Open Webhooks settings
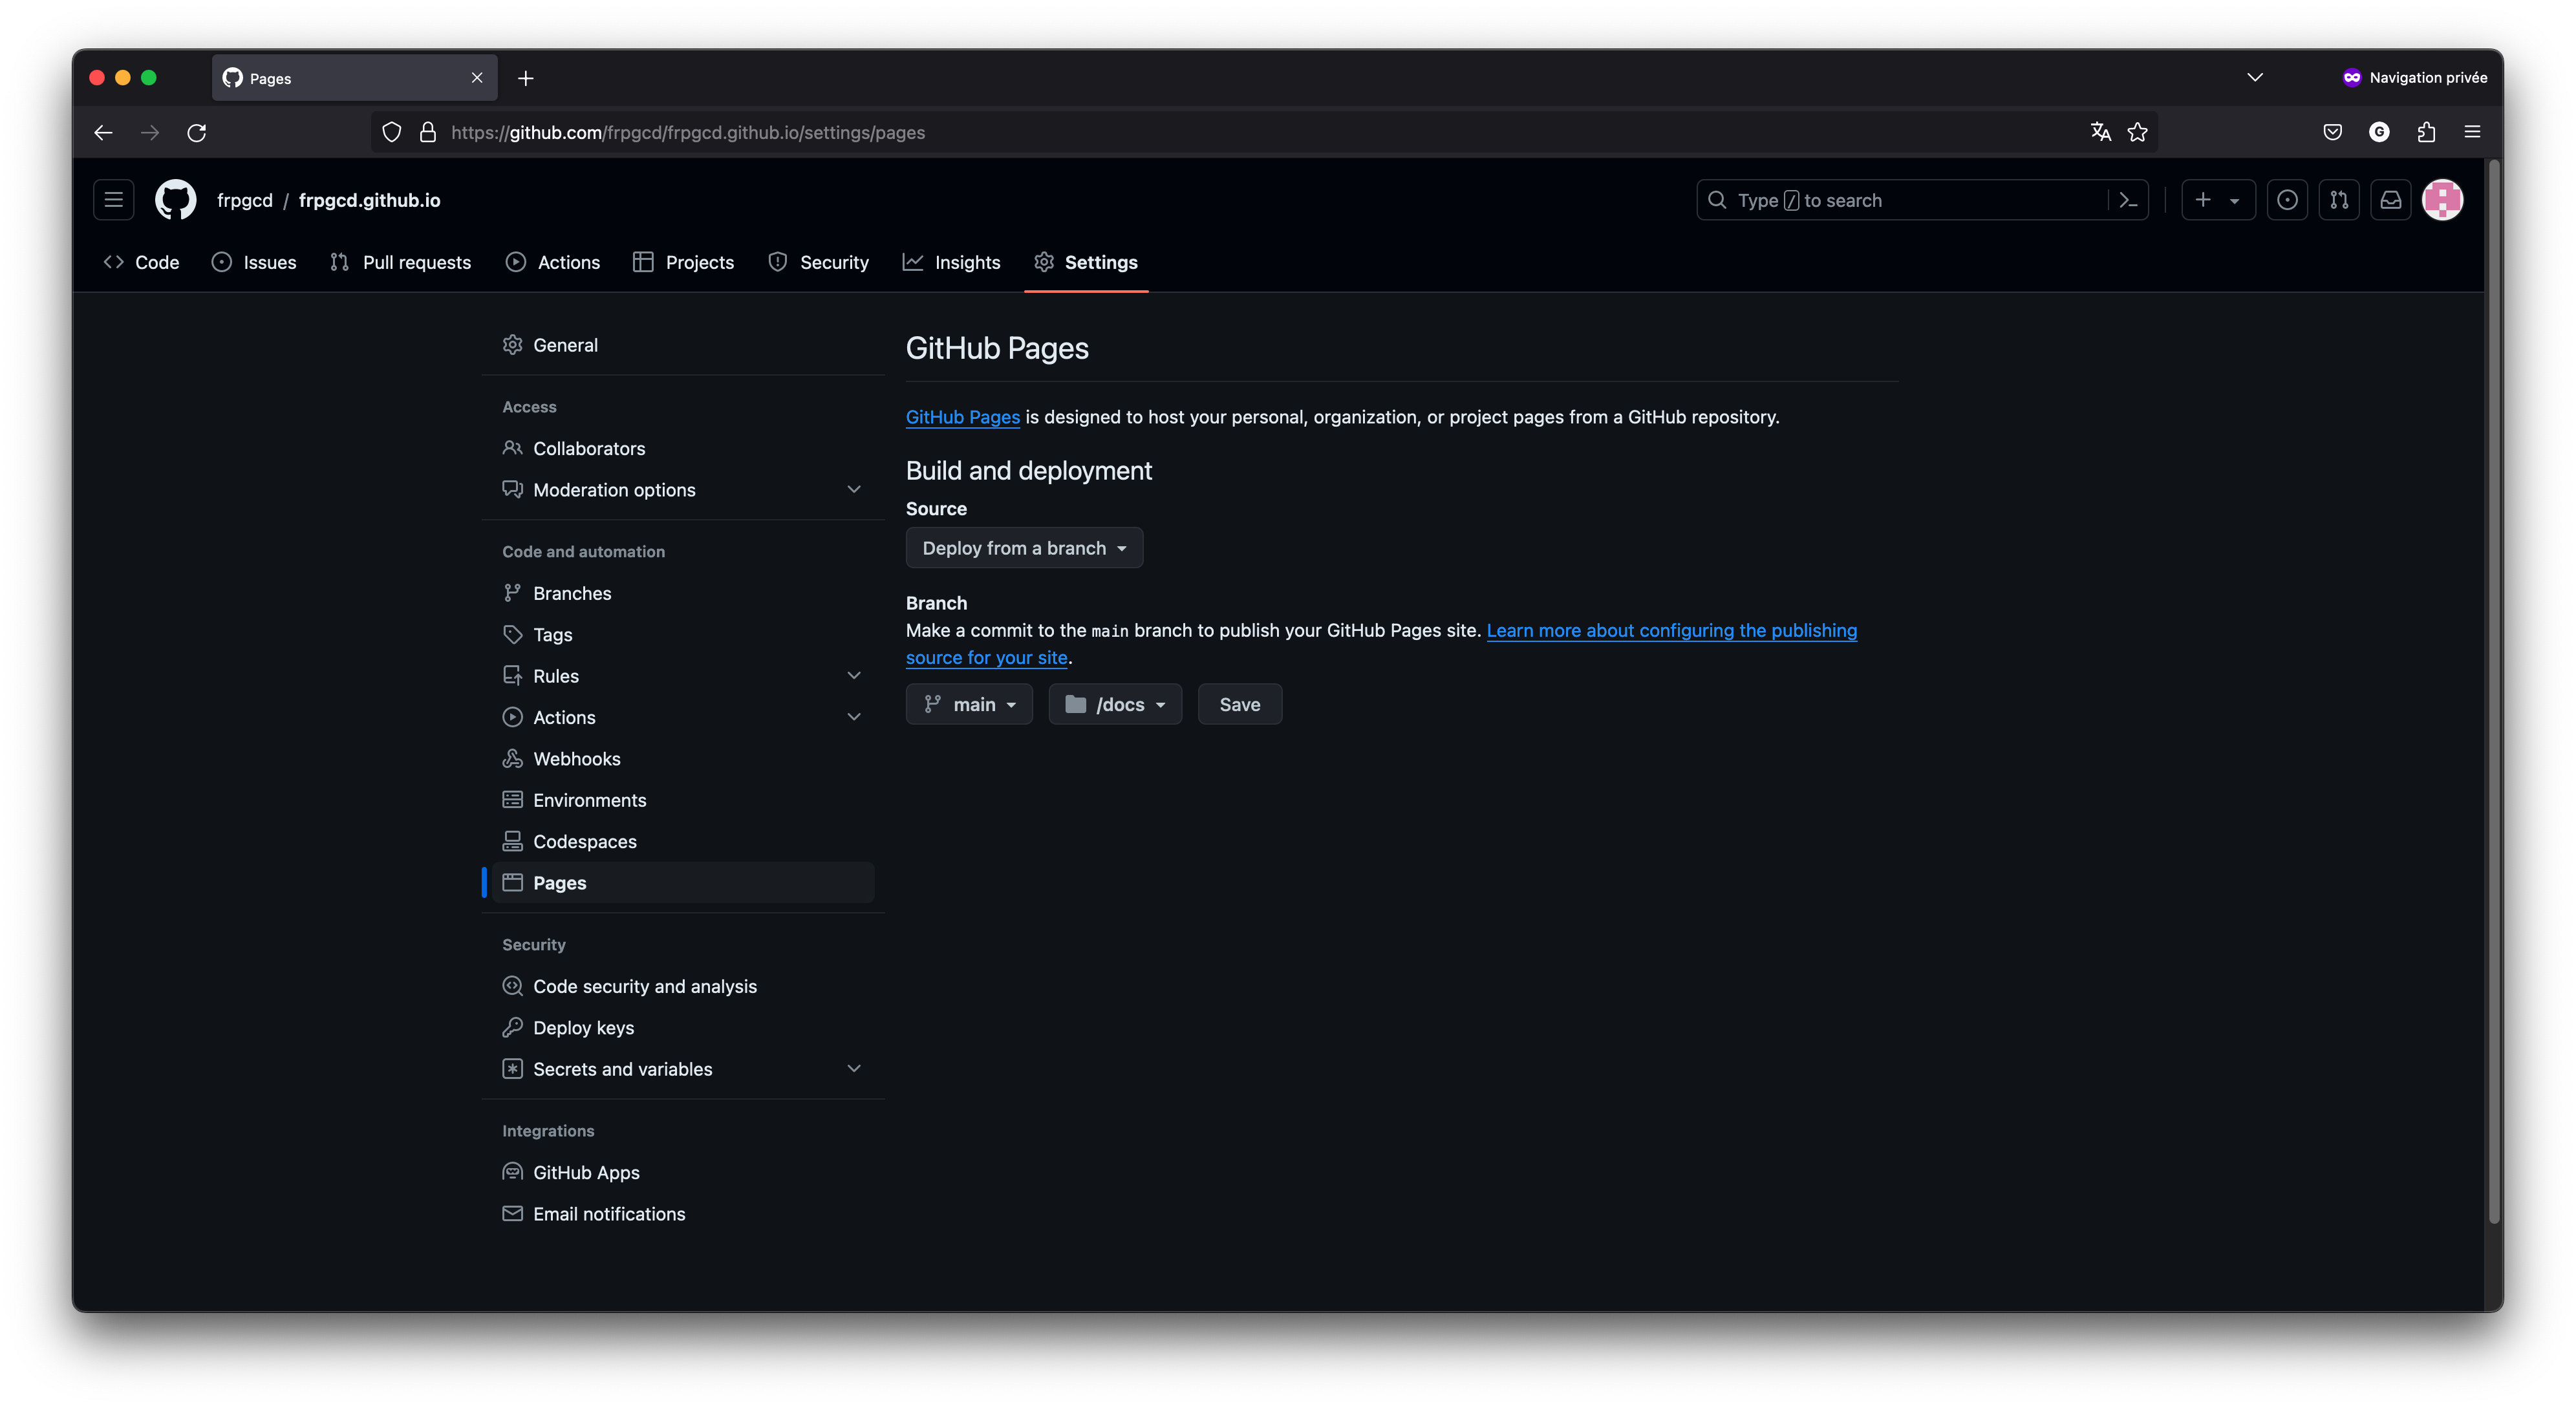This screenshot has height=1408, width=2576. pyautogui.click(x=683, y=759)
